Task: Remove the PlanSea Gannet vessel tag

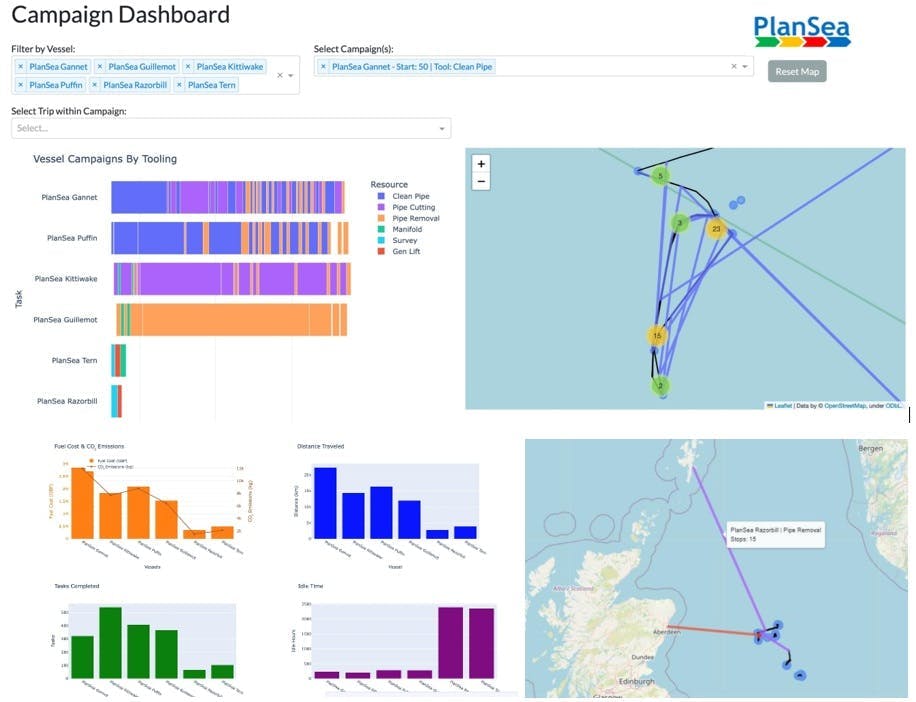Action: (x=20, y=67)
